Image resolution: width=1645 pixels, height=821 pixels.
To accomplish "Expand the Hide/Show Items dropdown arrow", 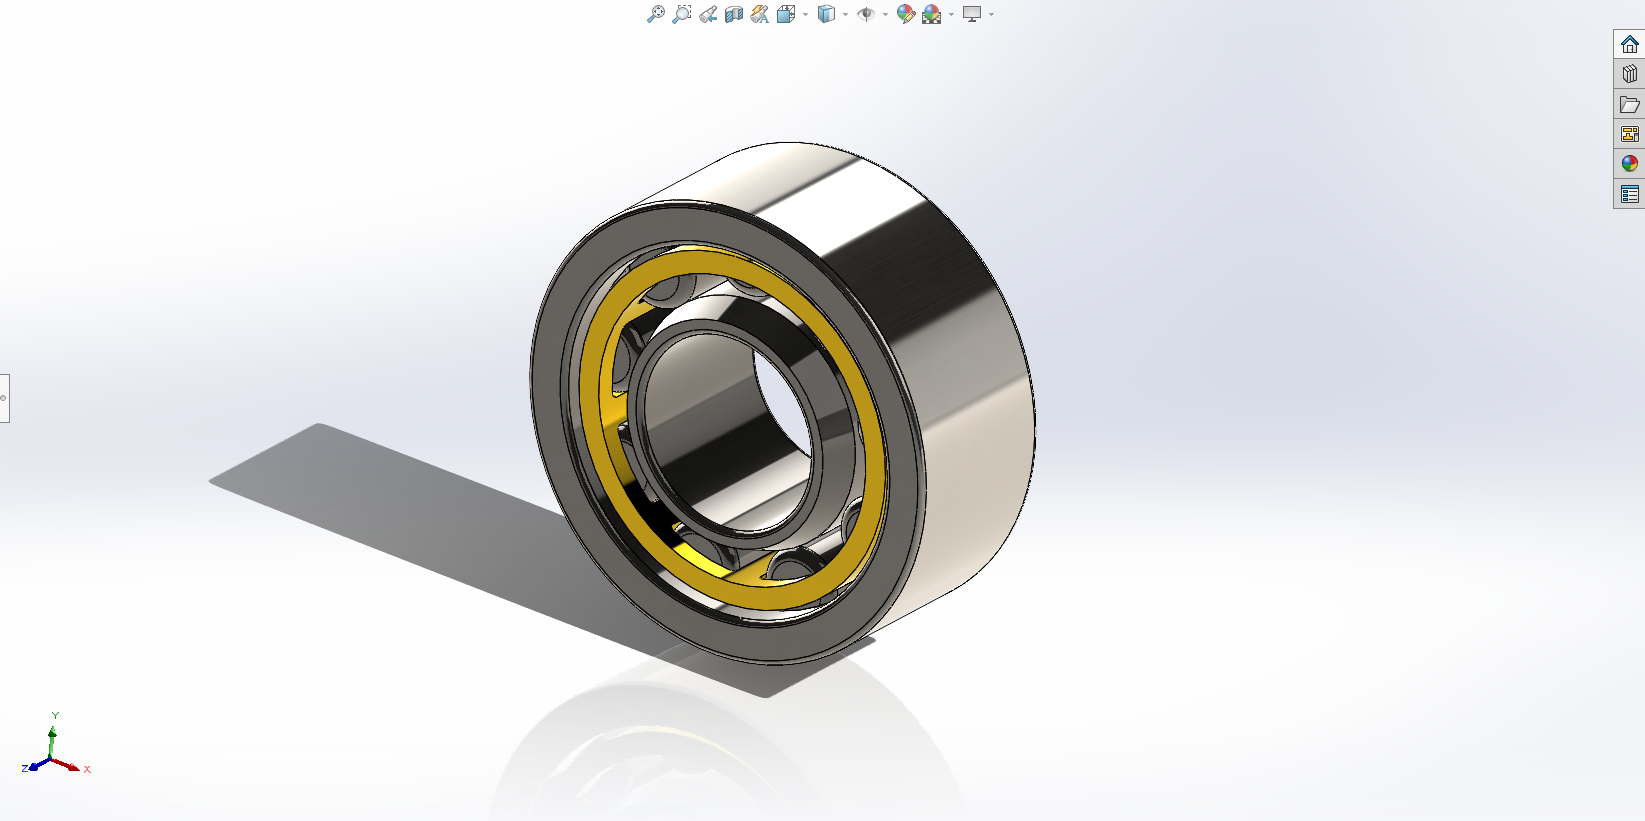I will point(885,14).
